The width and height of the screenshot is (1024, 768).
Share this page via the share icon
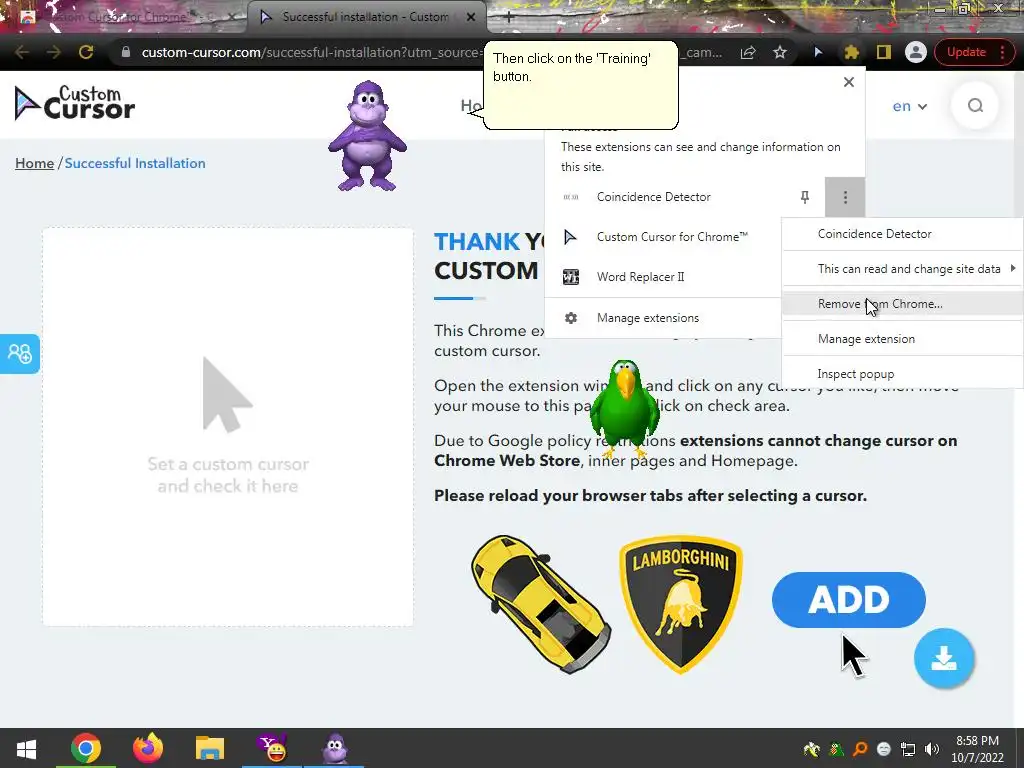(748, 52)
